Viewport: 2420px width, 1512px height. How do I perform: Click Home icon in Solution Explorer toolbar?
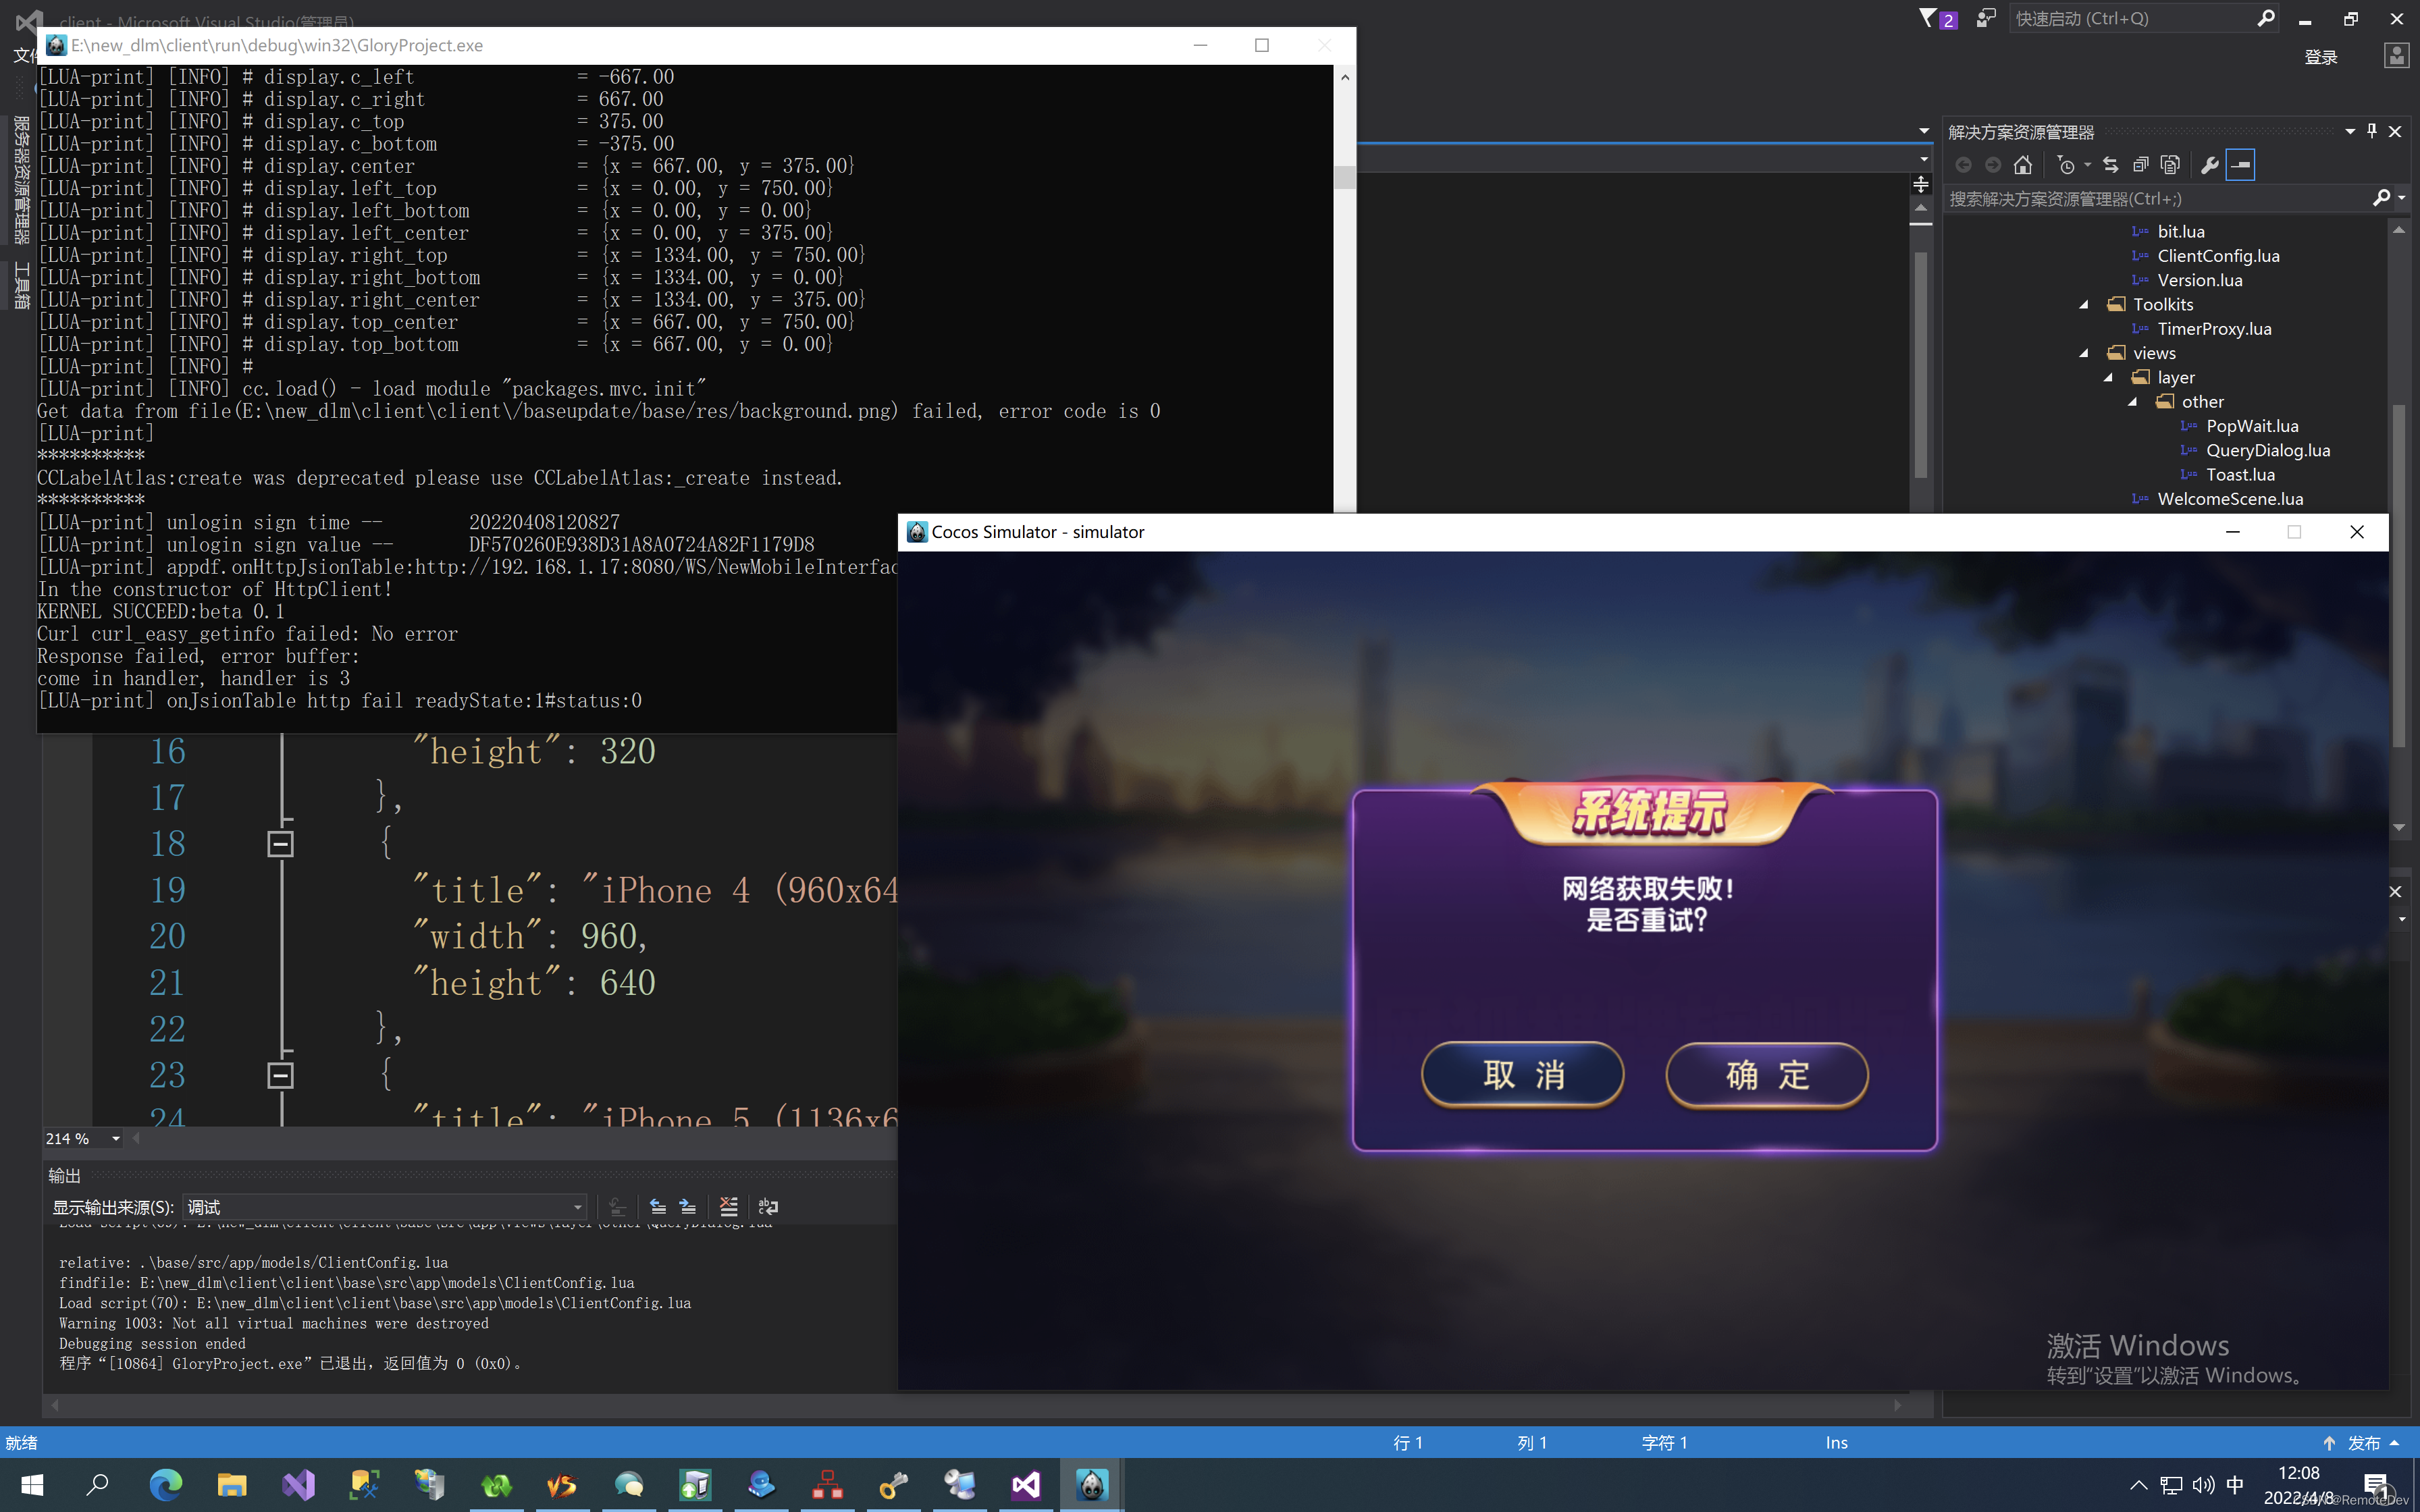click(2022, 165)
